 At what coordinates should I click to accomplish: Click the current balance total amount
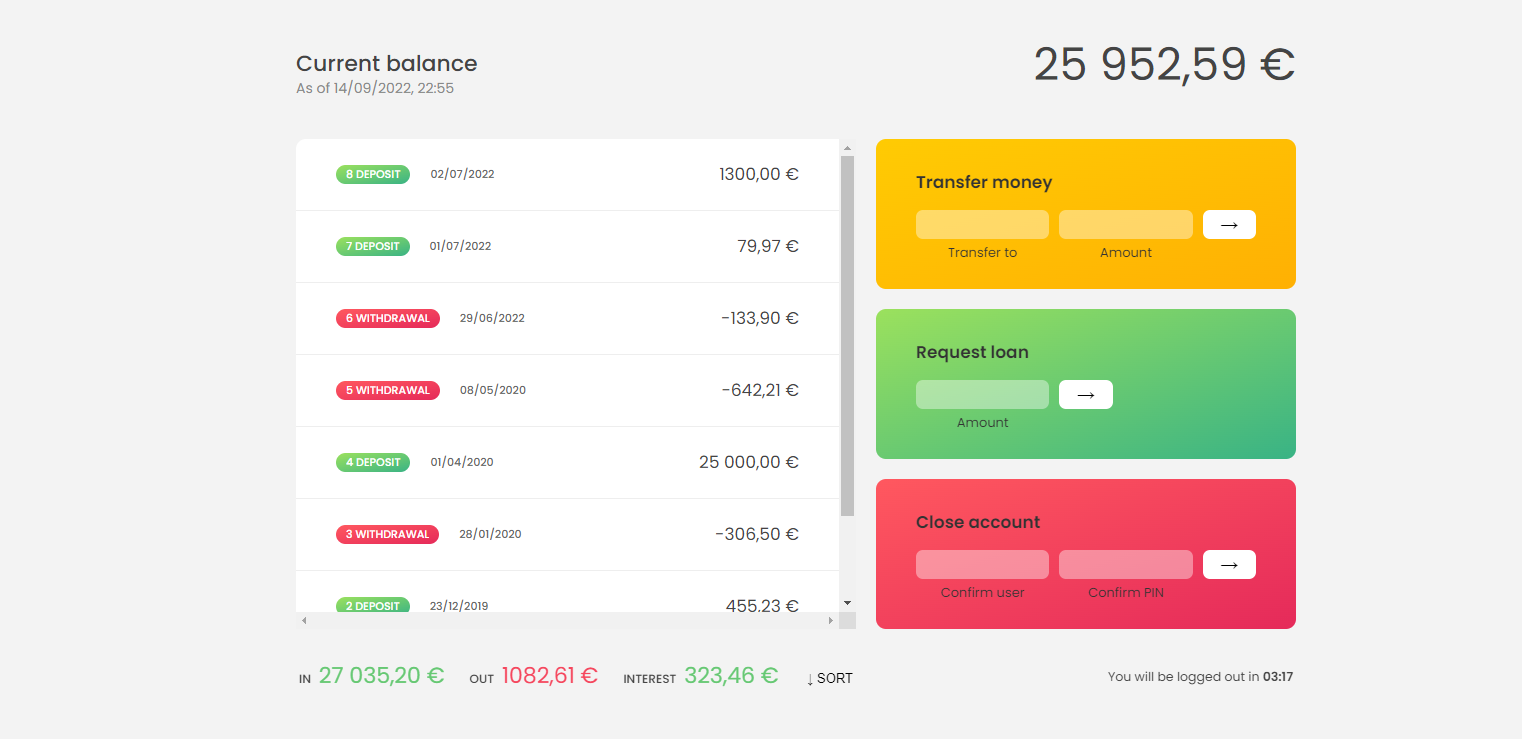coord(1164,65)
